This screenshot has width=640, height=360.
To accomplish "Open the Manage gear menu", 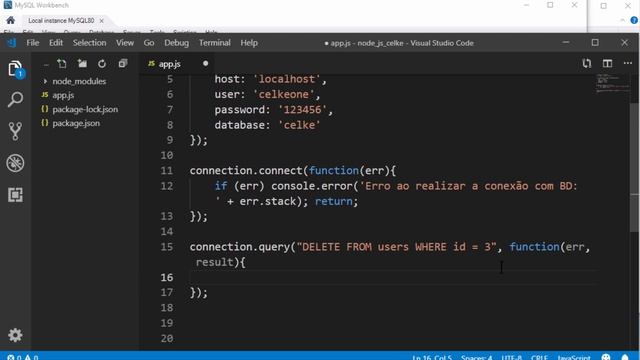I will coord(15,335).
